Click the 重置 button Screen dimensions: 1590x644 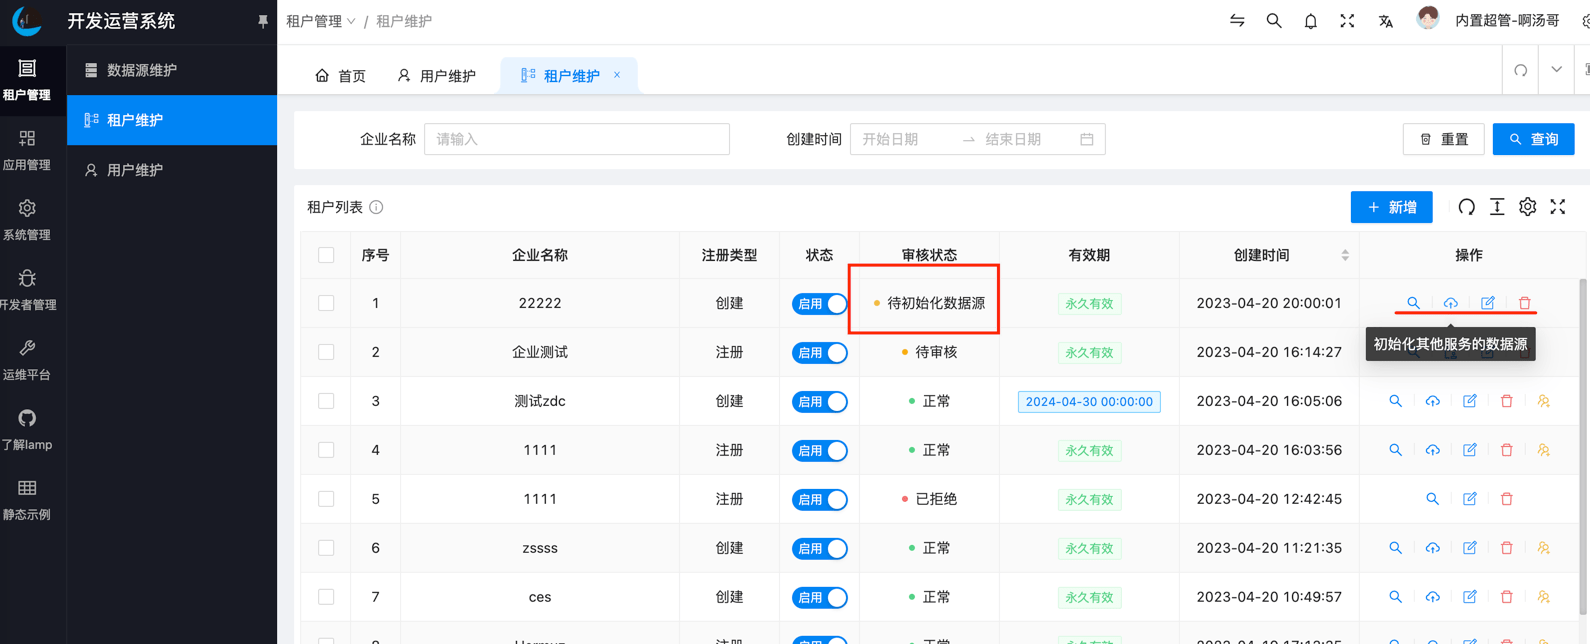point(1443,139)
